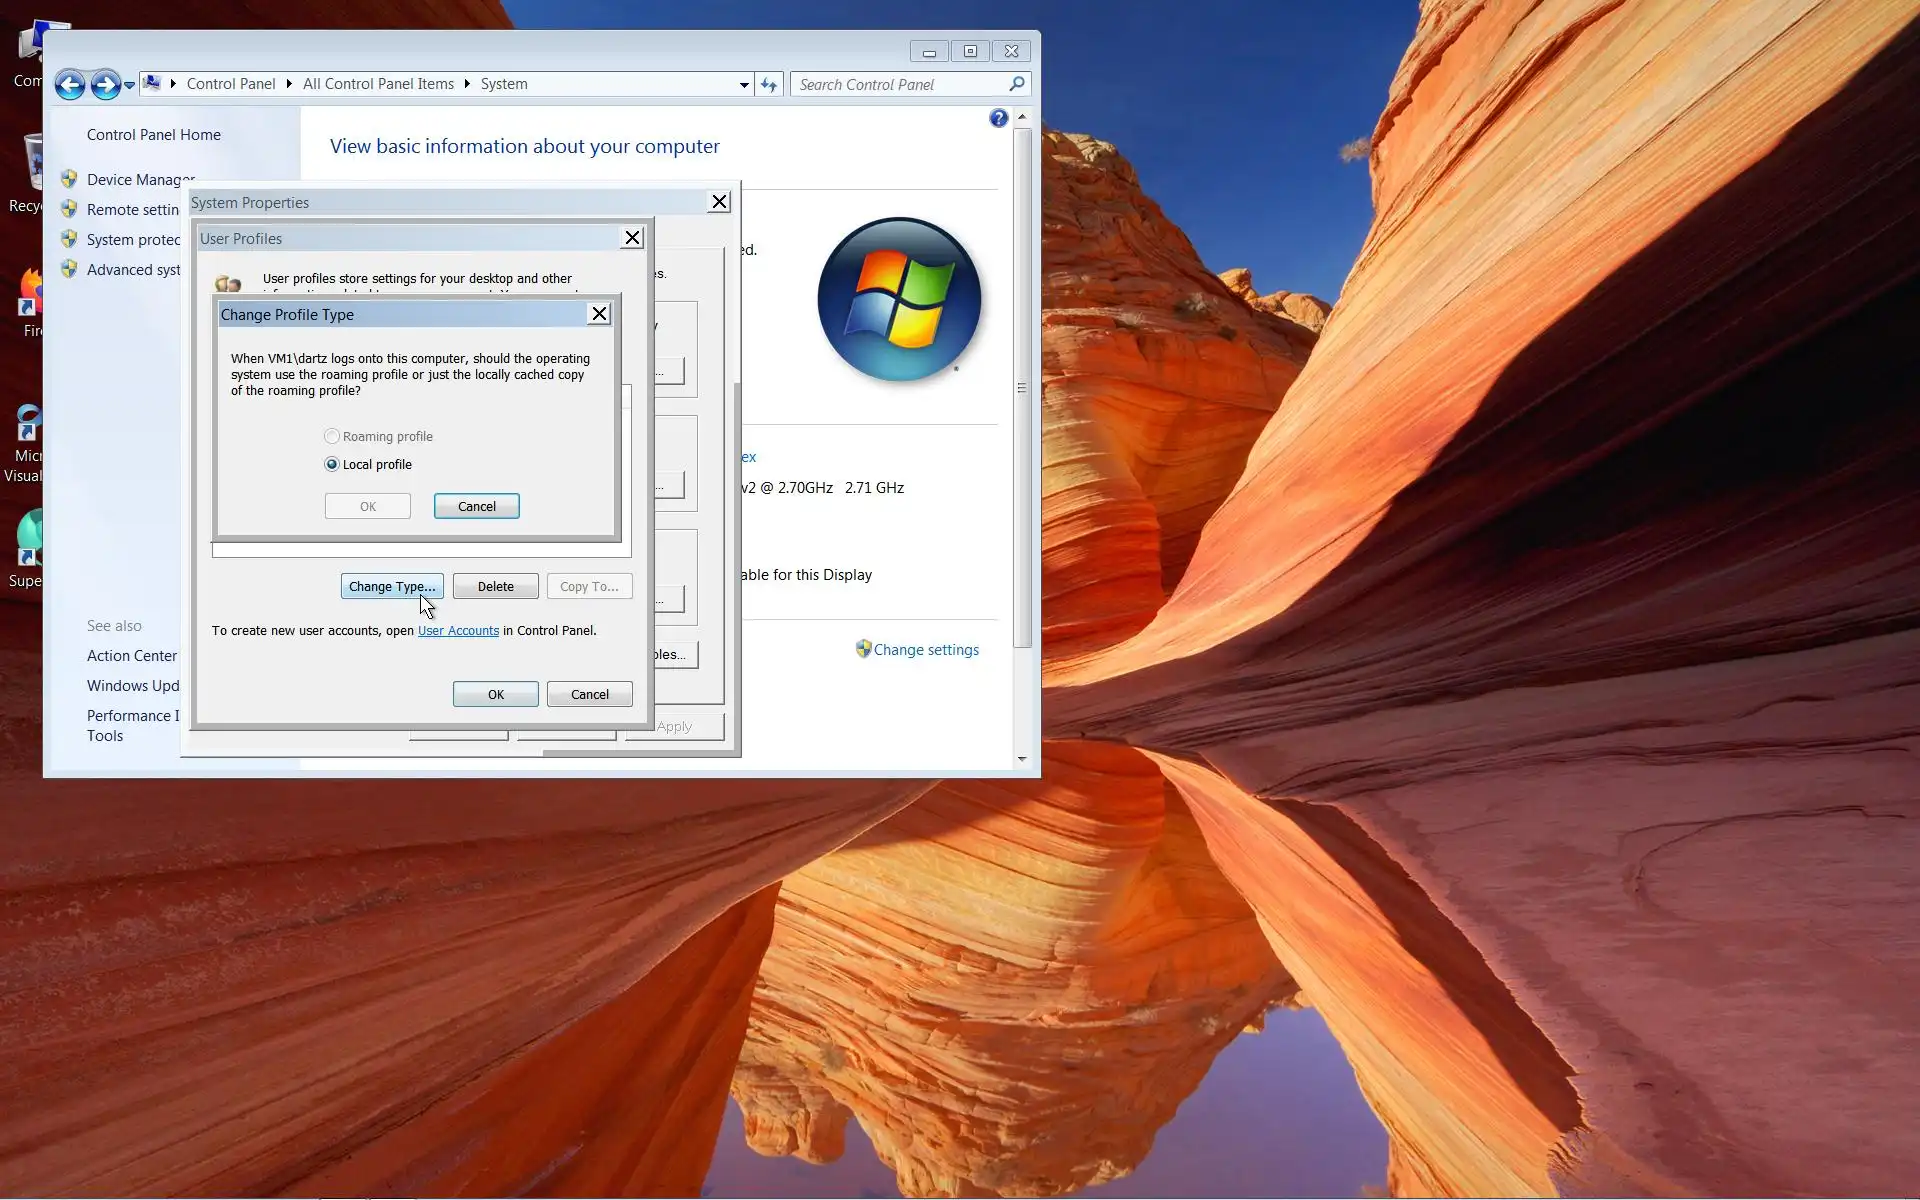Viewport: 1920px width, 1200px height.
Task: Open Control Panel Home in the sidebar
Action: pos(154,135)
